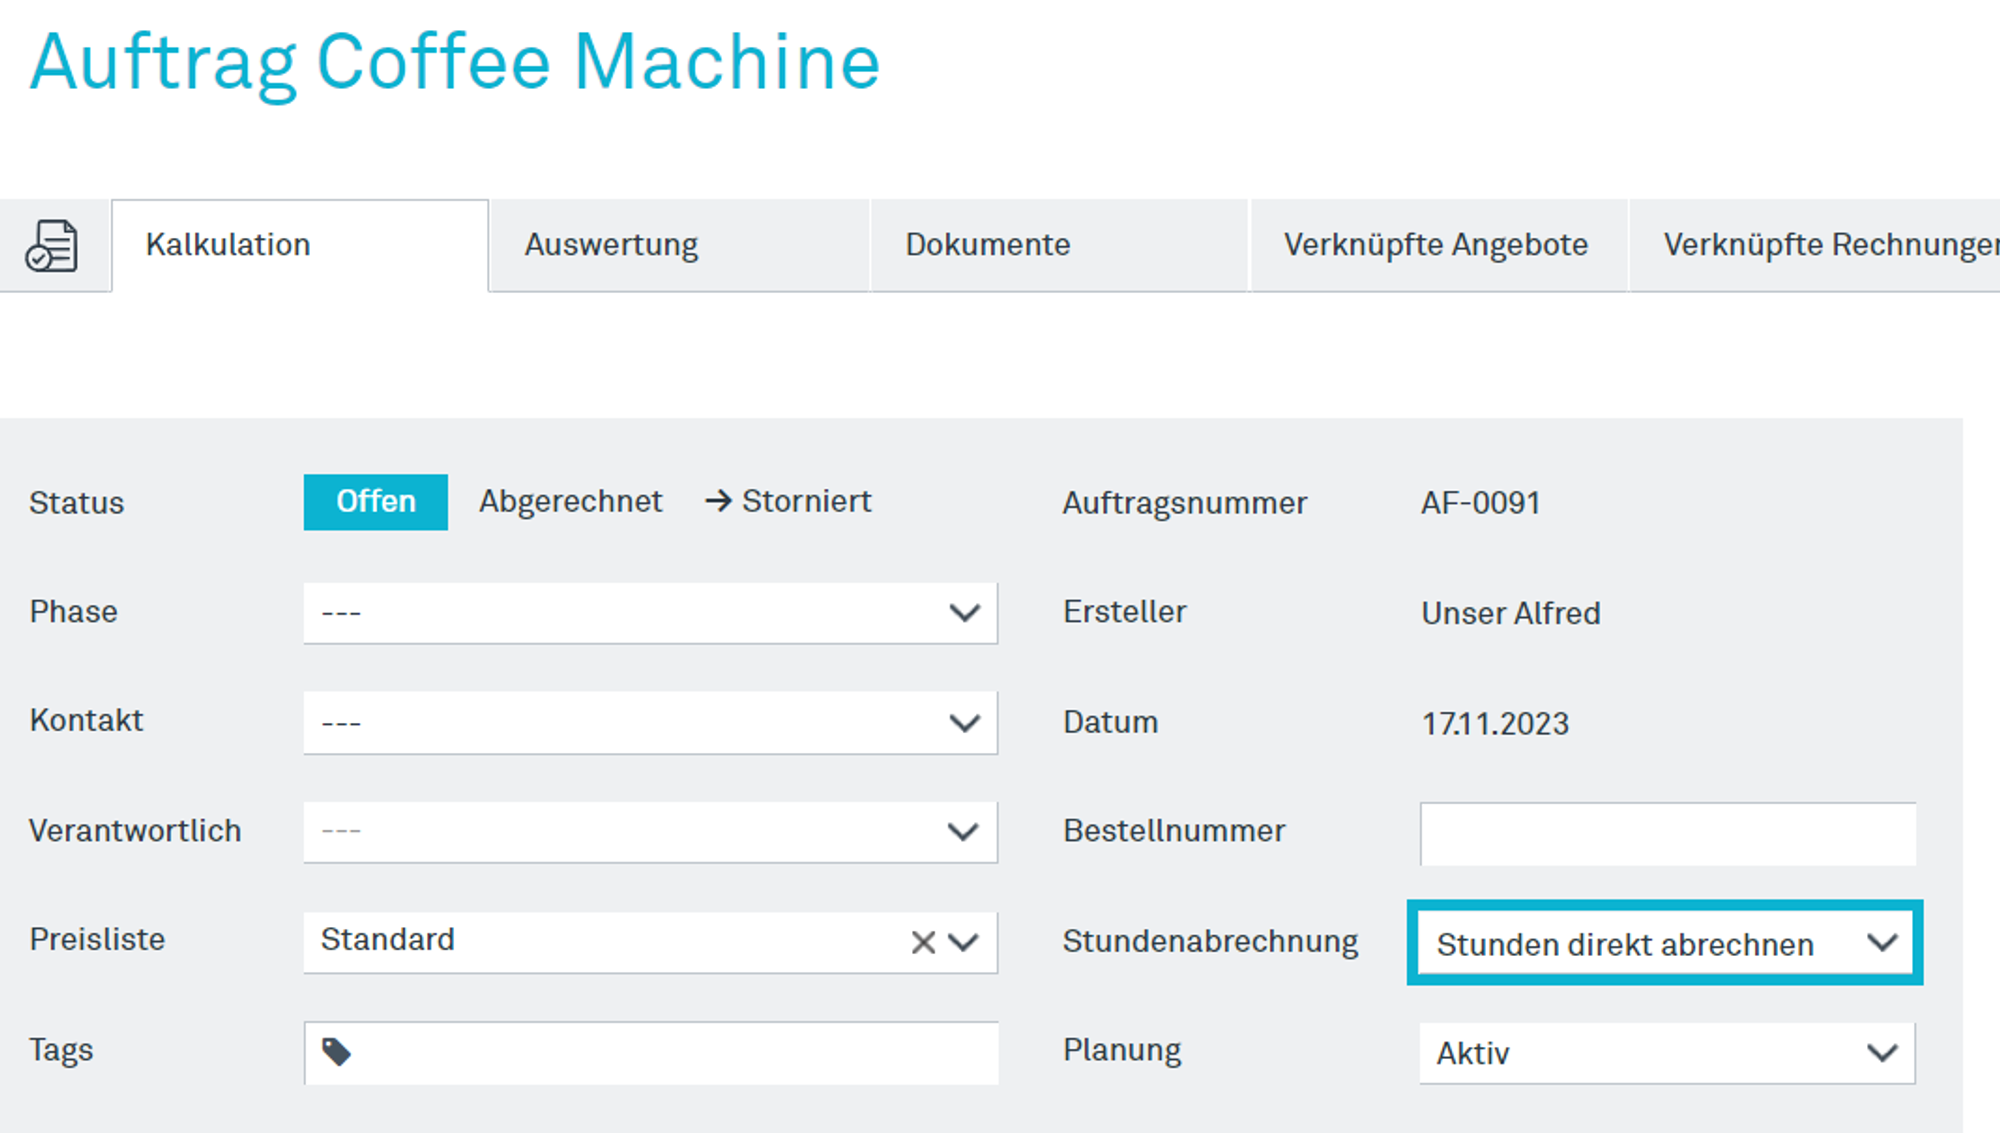Click the Stundenabrechnung label
Image resolution: width=2000 pixels, height=1133 pixels.
pos(1210,942)
